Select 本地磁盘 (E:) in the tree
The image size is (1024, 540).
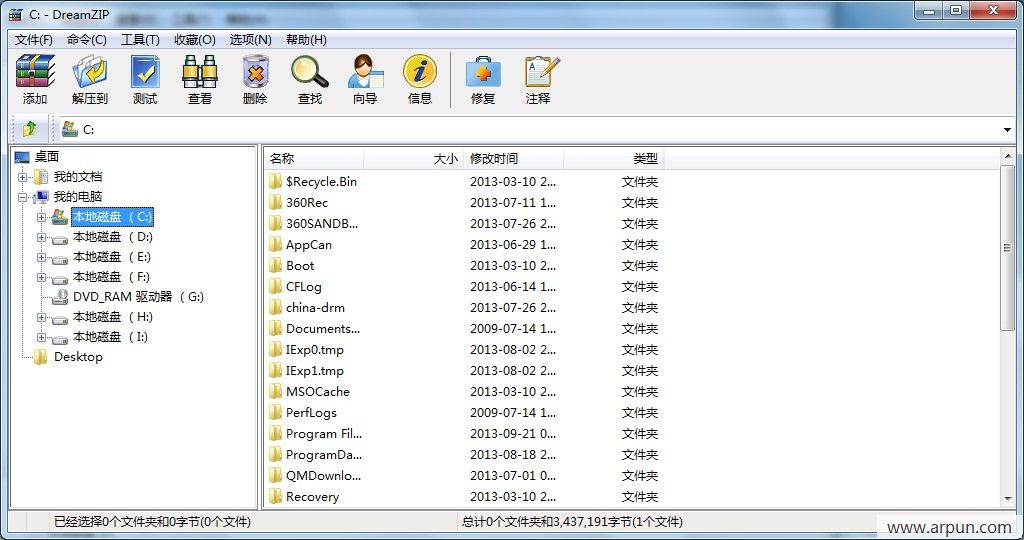pos(112,257)
